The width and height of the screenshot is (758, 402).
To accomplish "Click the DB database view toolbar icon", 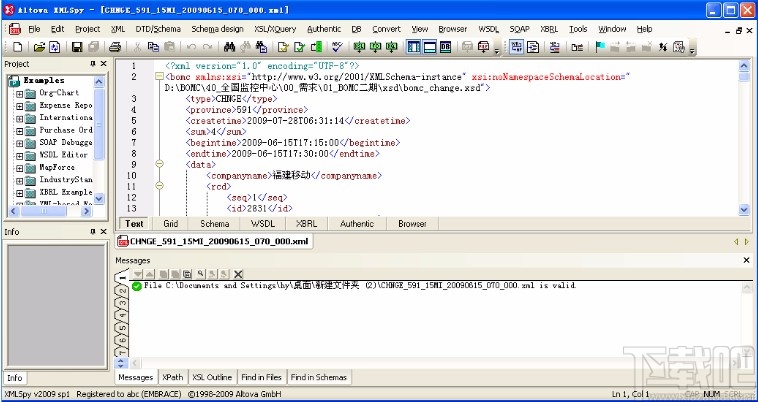I will click(x=445, y=47).
